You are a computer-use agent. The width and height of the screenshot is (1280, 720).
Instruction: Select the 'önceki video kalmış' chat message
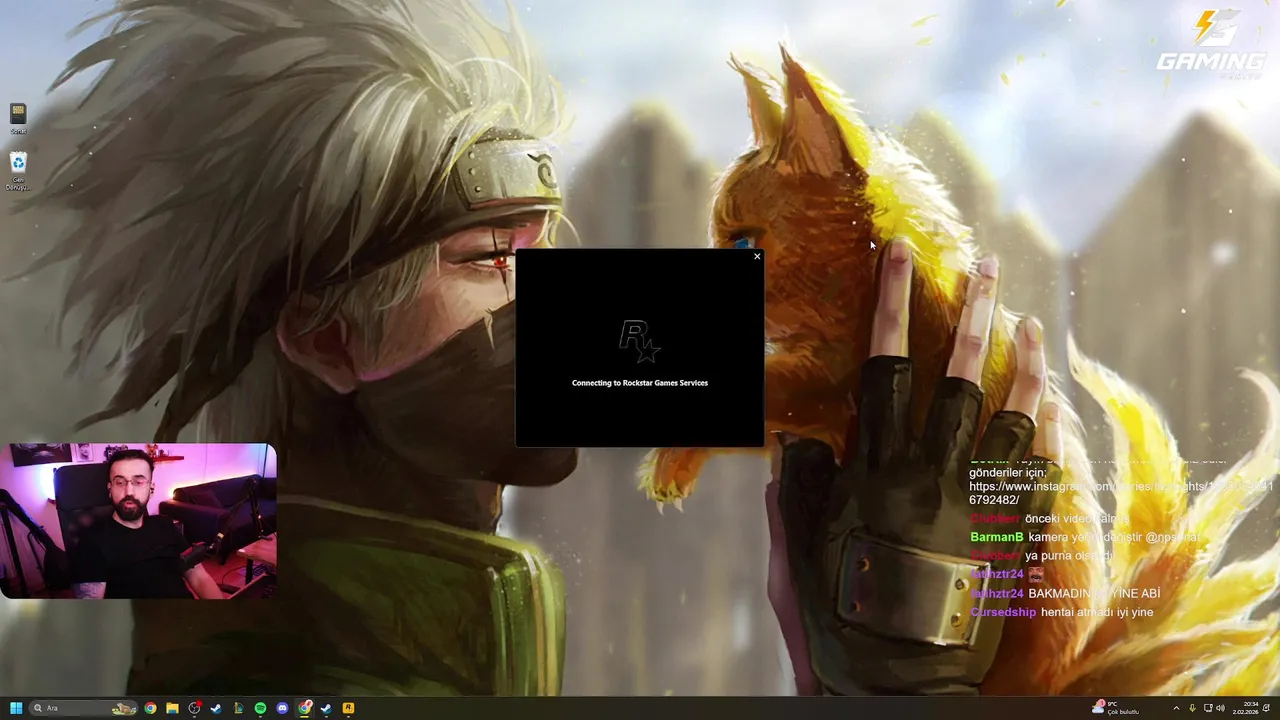(1076, 518)
